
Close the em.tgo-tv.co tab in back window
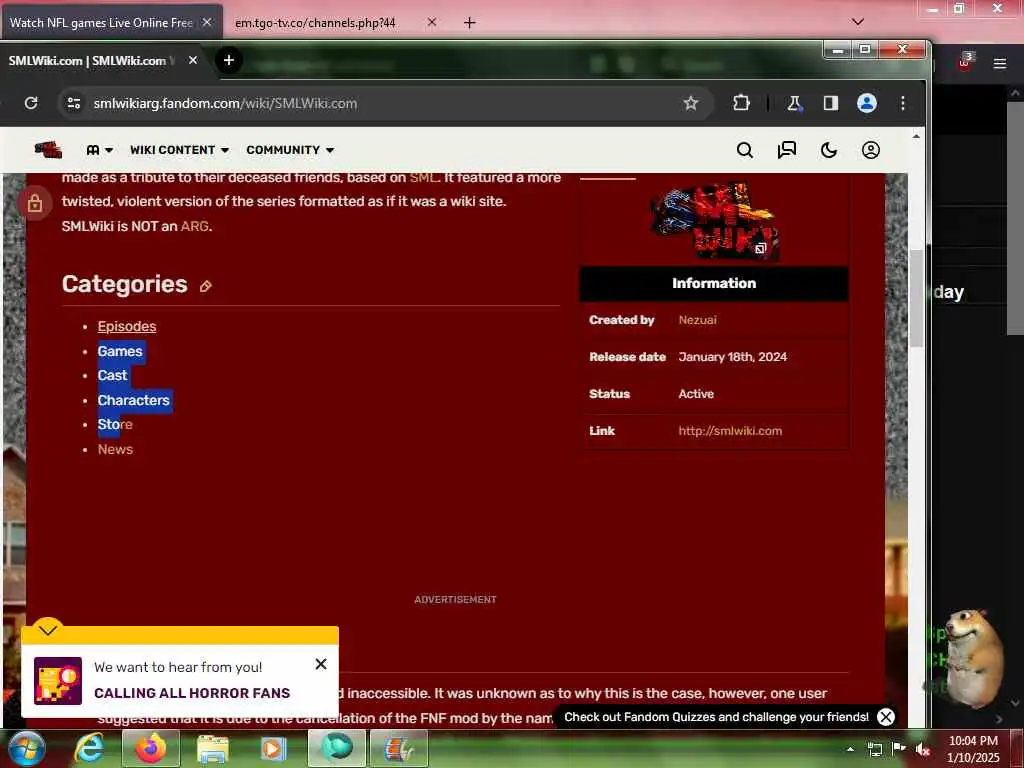[432, 22]
